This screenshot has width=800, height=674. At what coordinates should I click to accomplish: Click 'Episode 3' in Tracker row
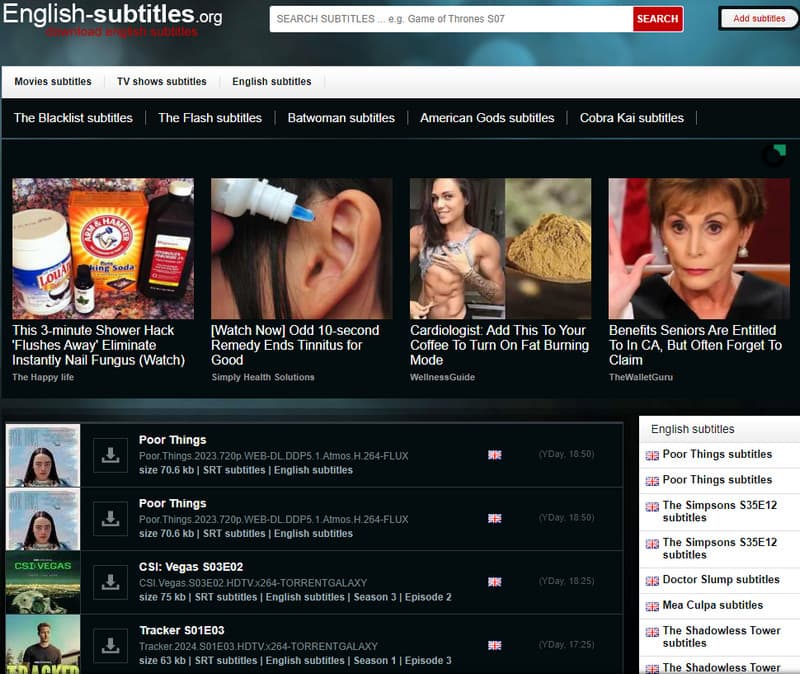coord(428,660)
